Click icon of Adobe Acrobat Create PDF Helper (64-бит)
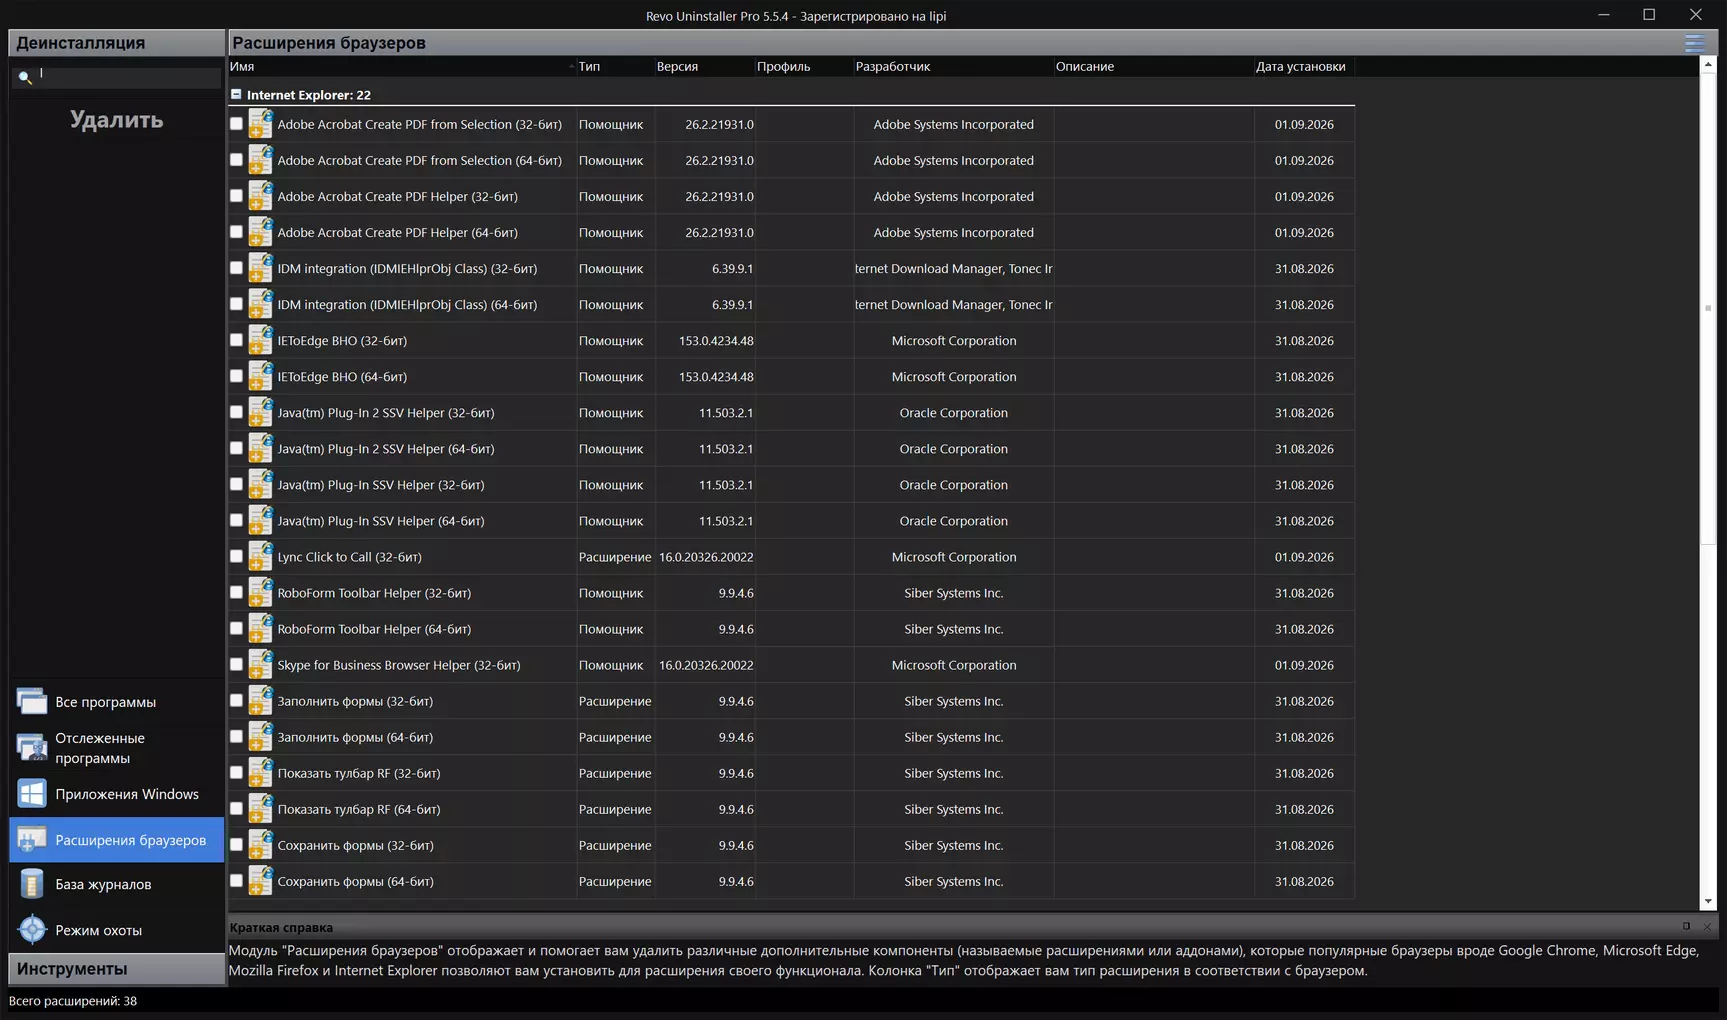The width and height of the screenshot is (1727, 1020). point(260,232)
